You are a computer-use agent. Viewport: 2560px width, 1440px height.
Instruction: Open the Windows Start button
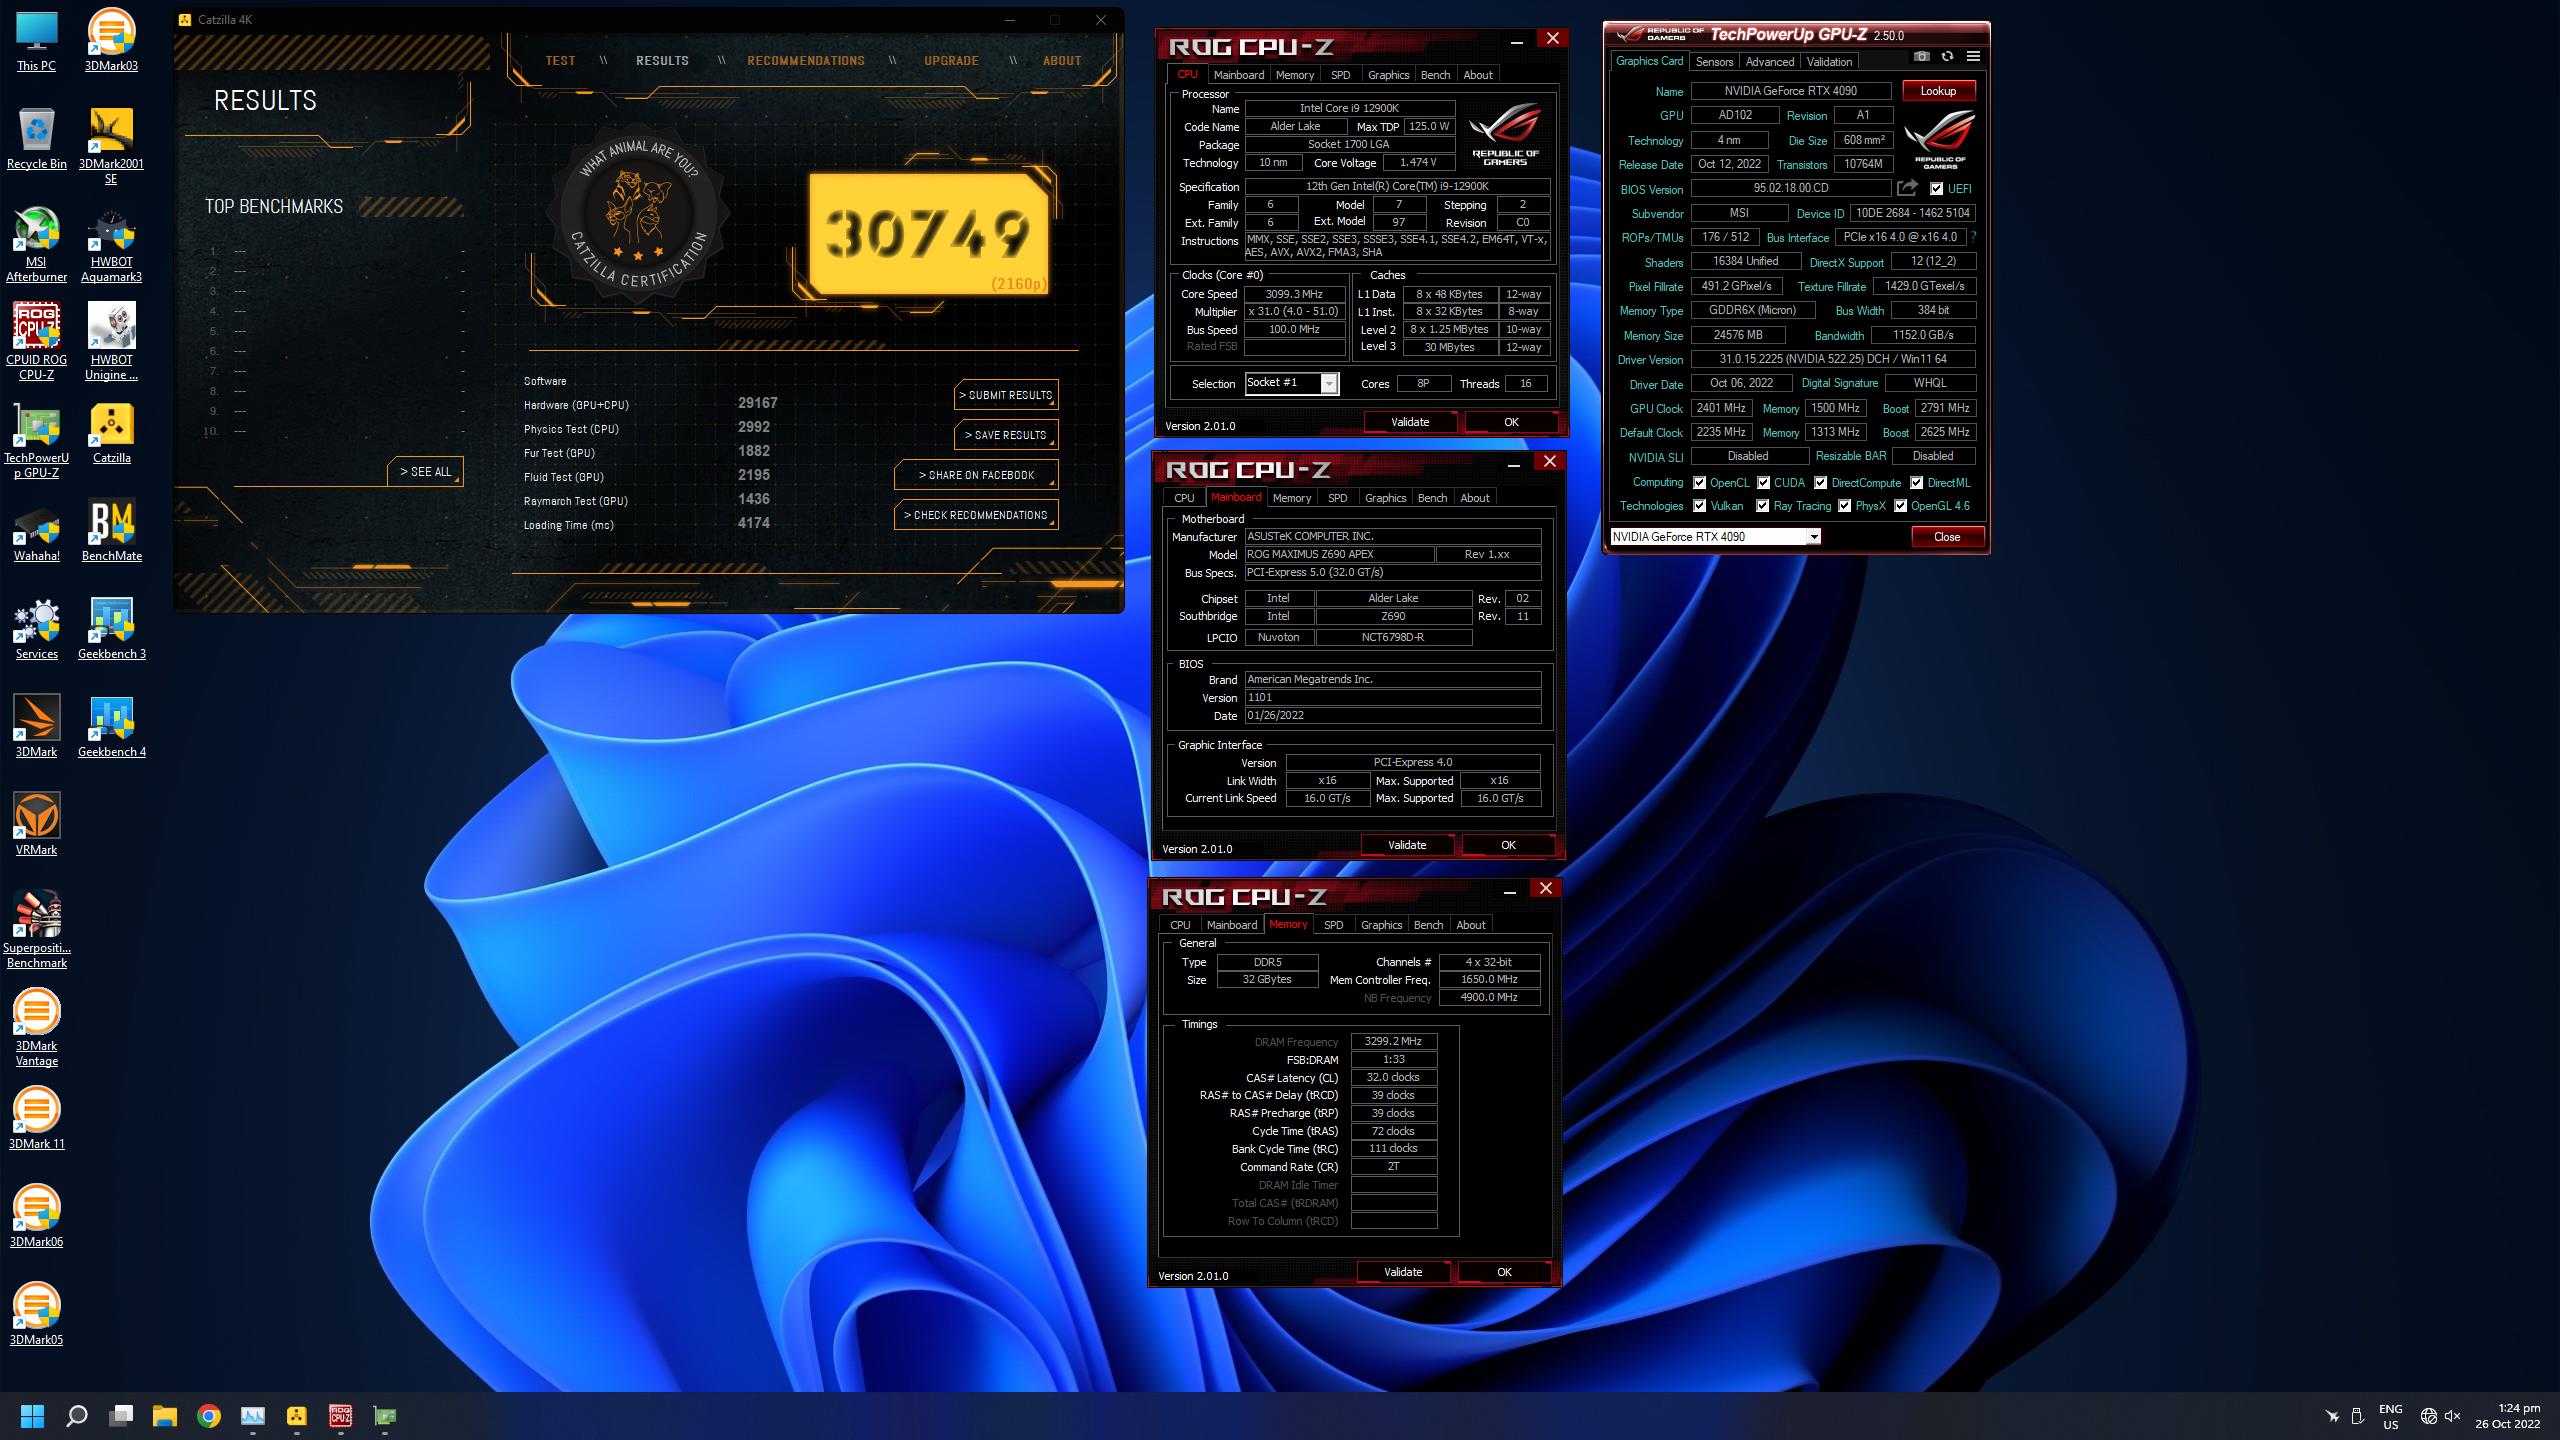coord(32,1415)
